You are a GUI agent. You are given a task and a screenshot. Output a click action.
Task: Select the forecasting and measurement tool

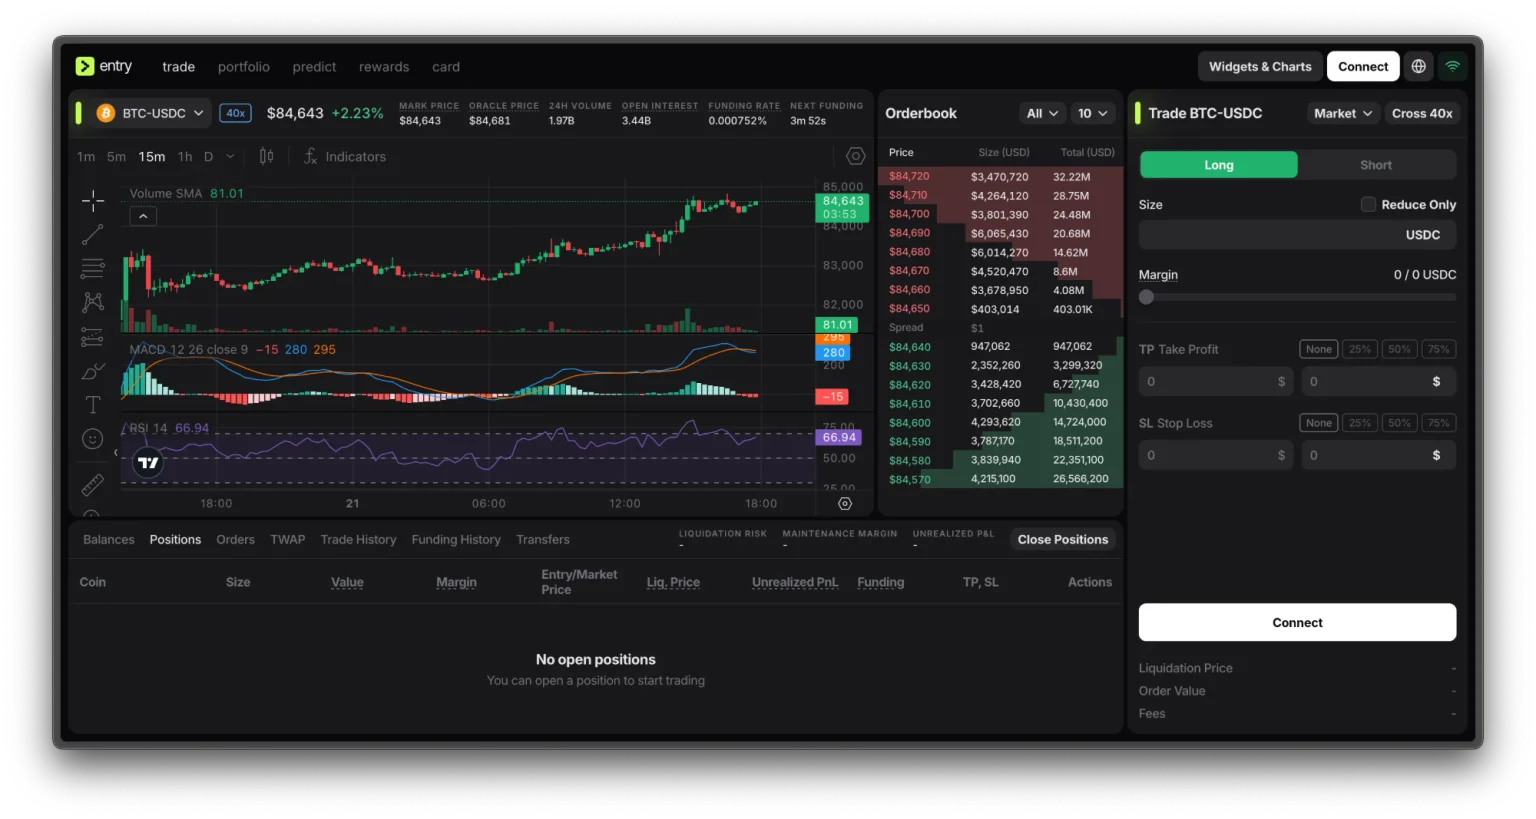point(93,337)
